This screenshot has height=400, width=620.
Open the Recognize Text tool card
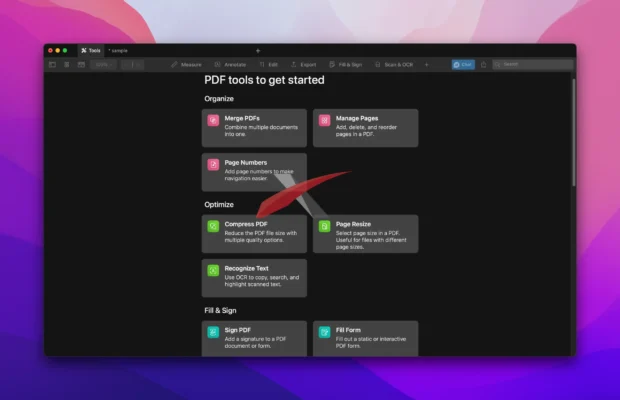[254, 278]
